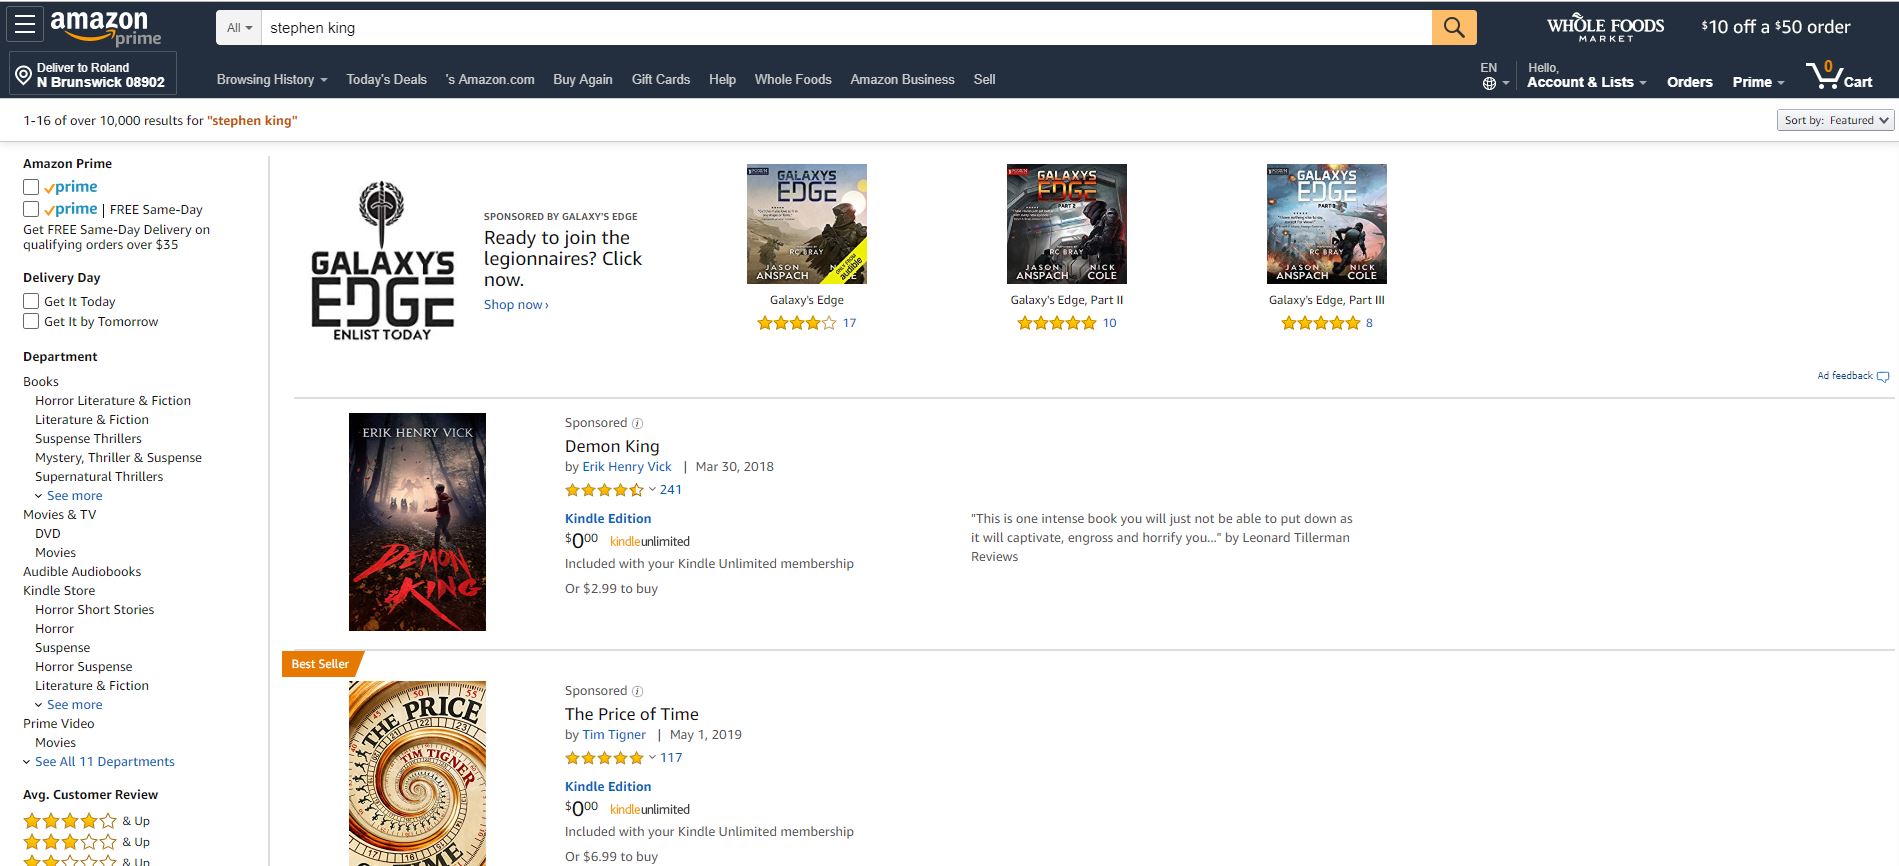Open the Sort by Featured dropdown

tap(1835, 120)
